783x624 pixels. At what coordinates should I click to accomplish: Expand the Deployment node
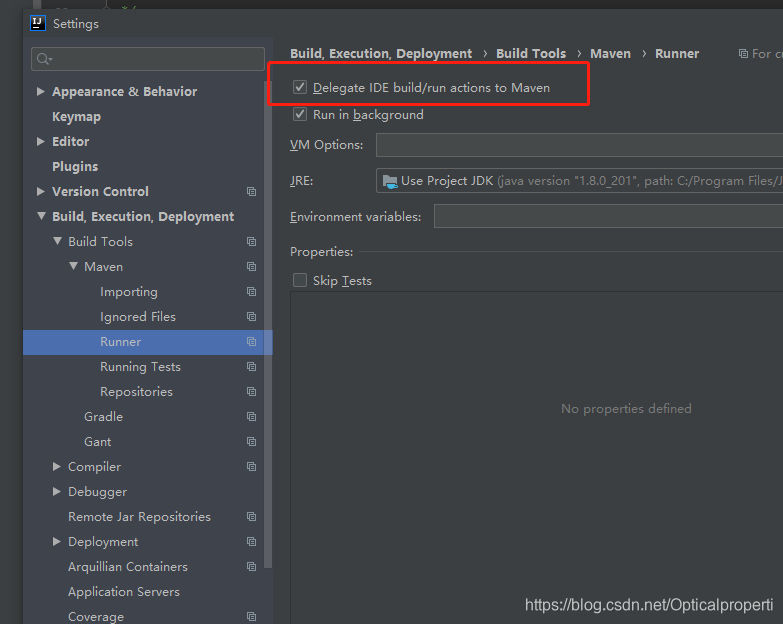point(57,541)
